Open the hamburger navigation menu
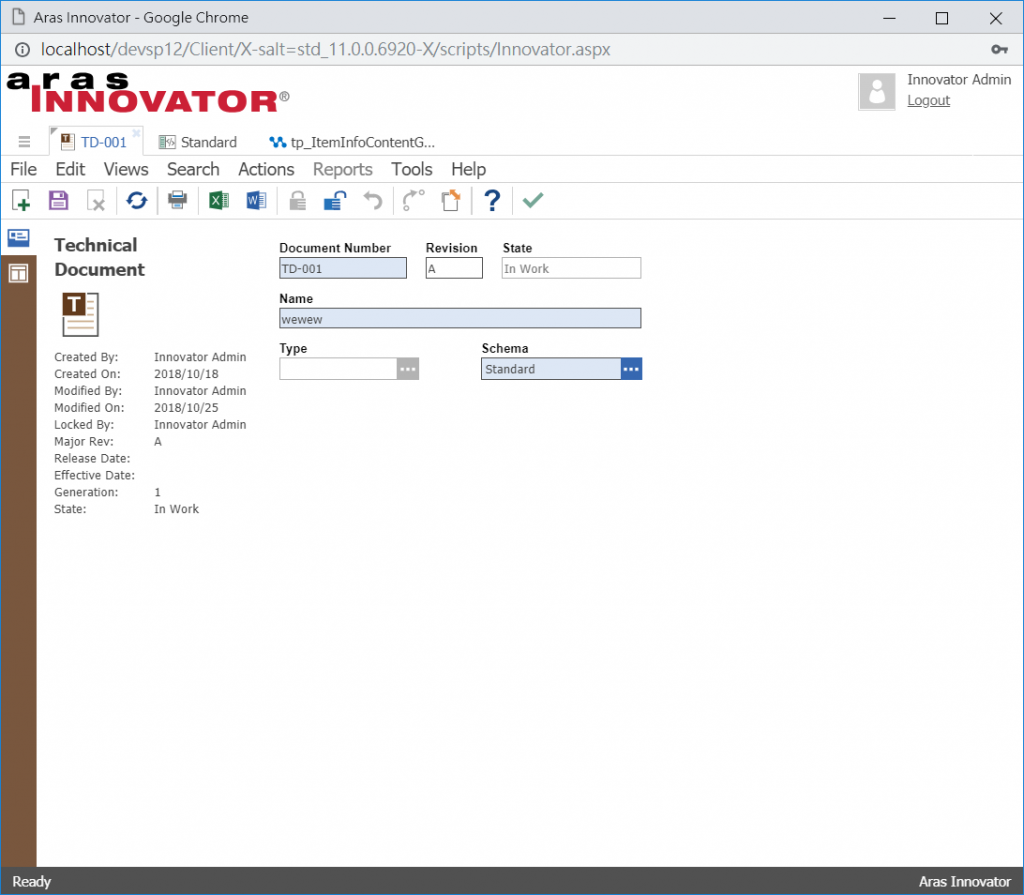 [24, 142]
